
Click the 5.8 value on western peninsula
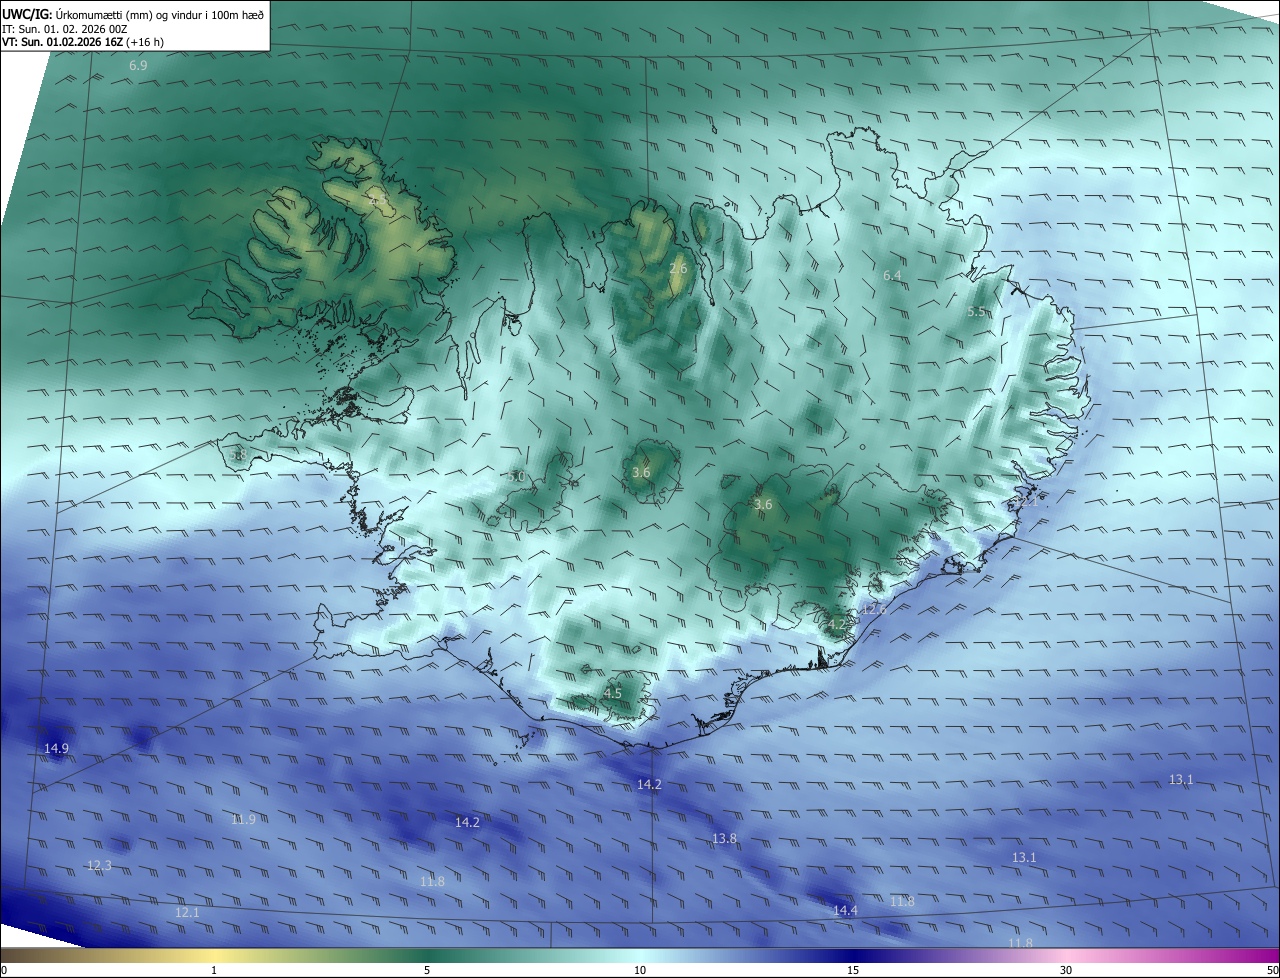238,455
